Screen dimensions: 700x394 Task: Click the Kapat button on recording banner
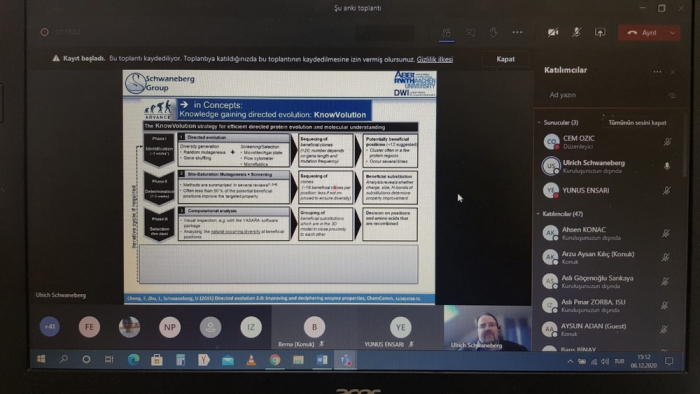505,59
